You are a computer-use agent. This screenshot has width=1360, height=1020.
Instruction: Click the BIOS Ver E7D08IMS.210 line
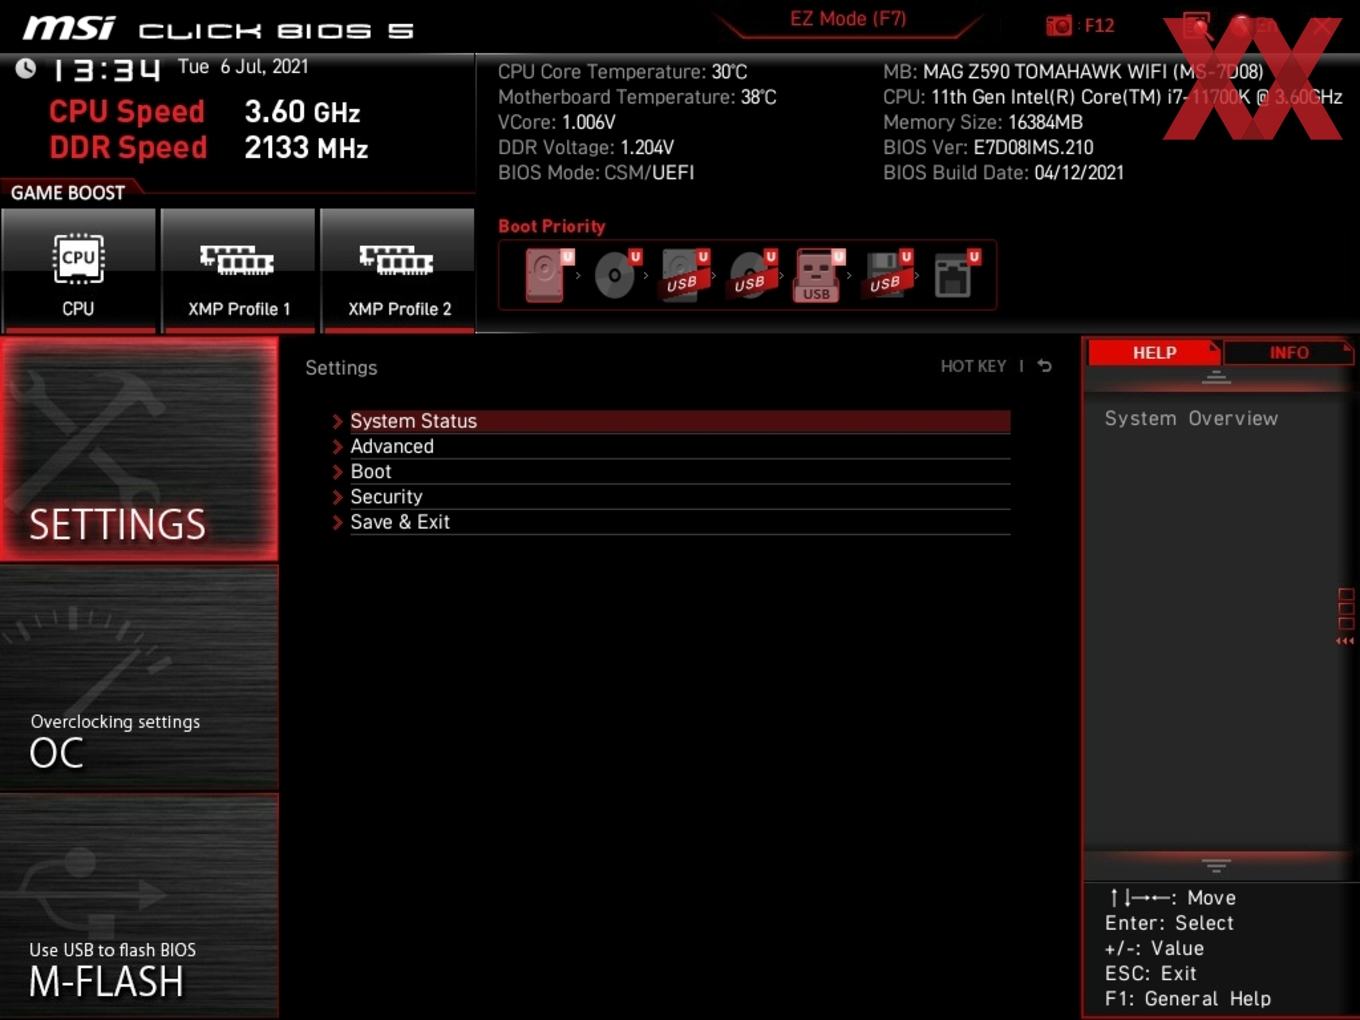pyautogui.click(x=988, y=147)
